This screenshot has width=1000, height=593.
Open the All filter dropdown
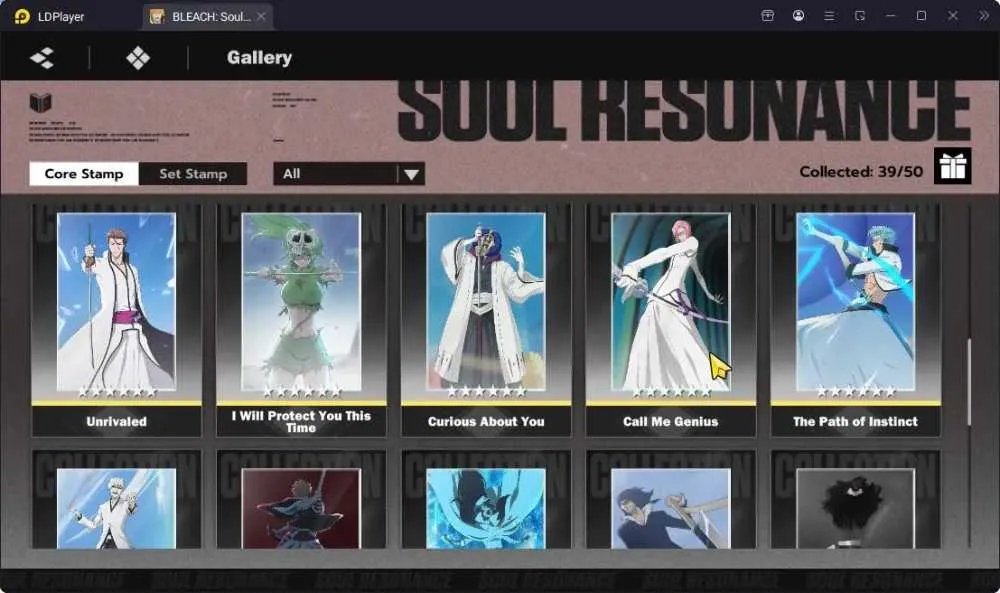(x=349, y=173)
